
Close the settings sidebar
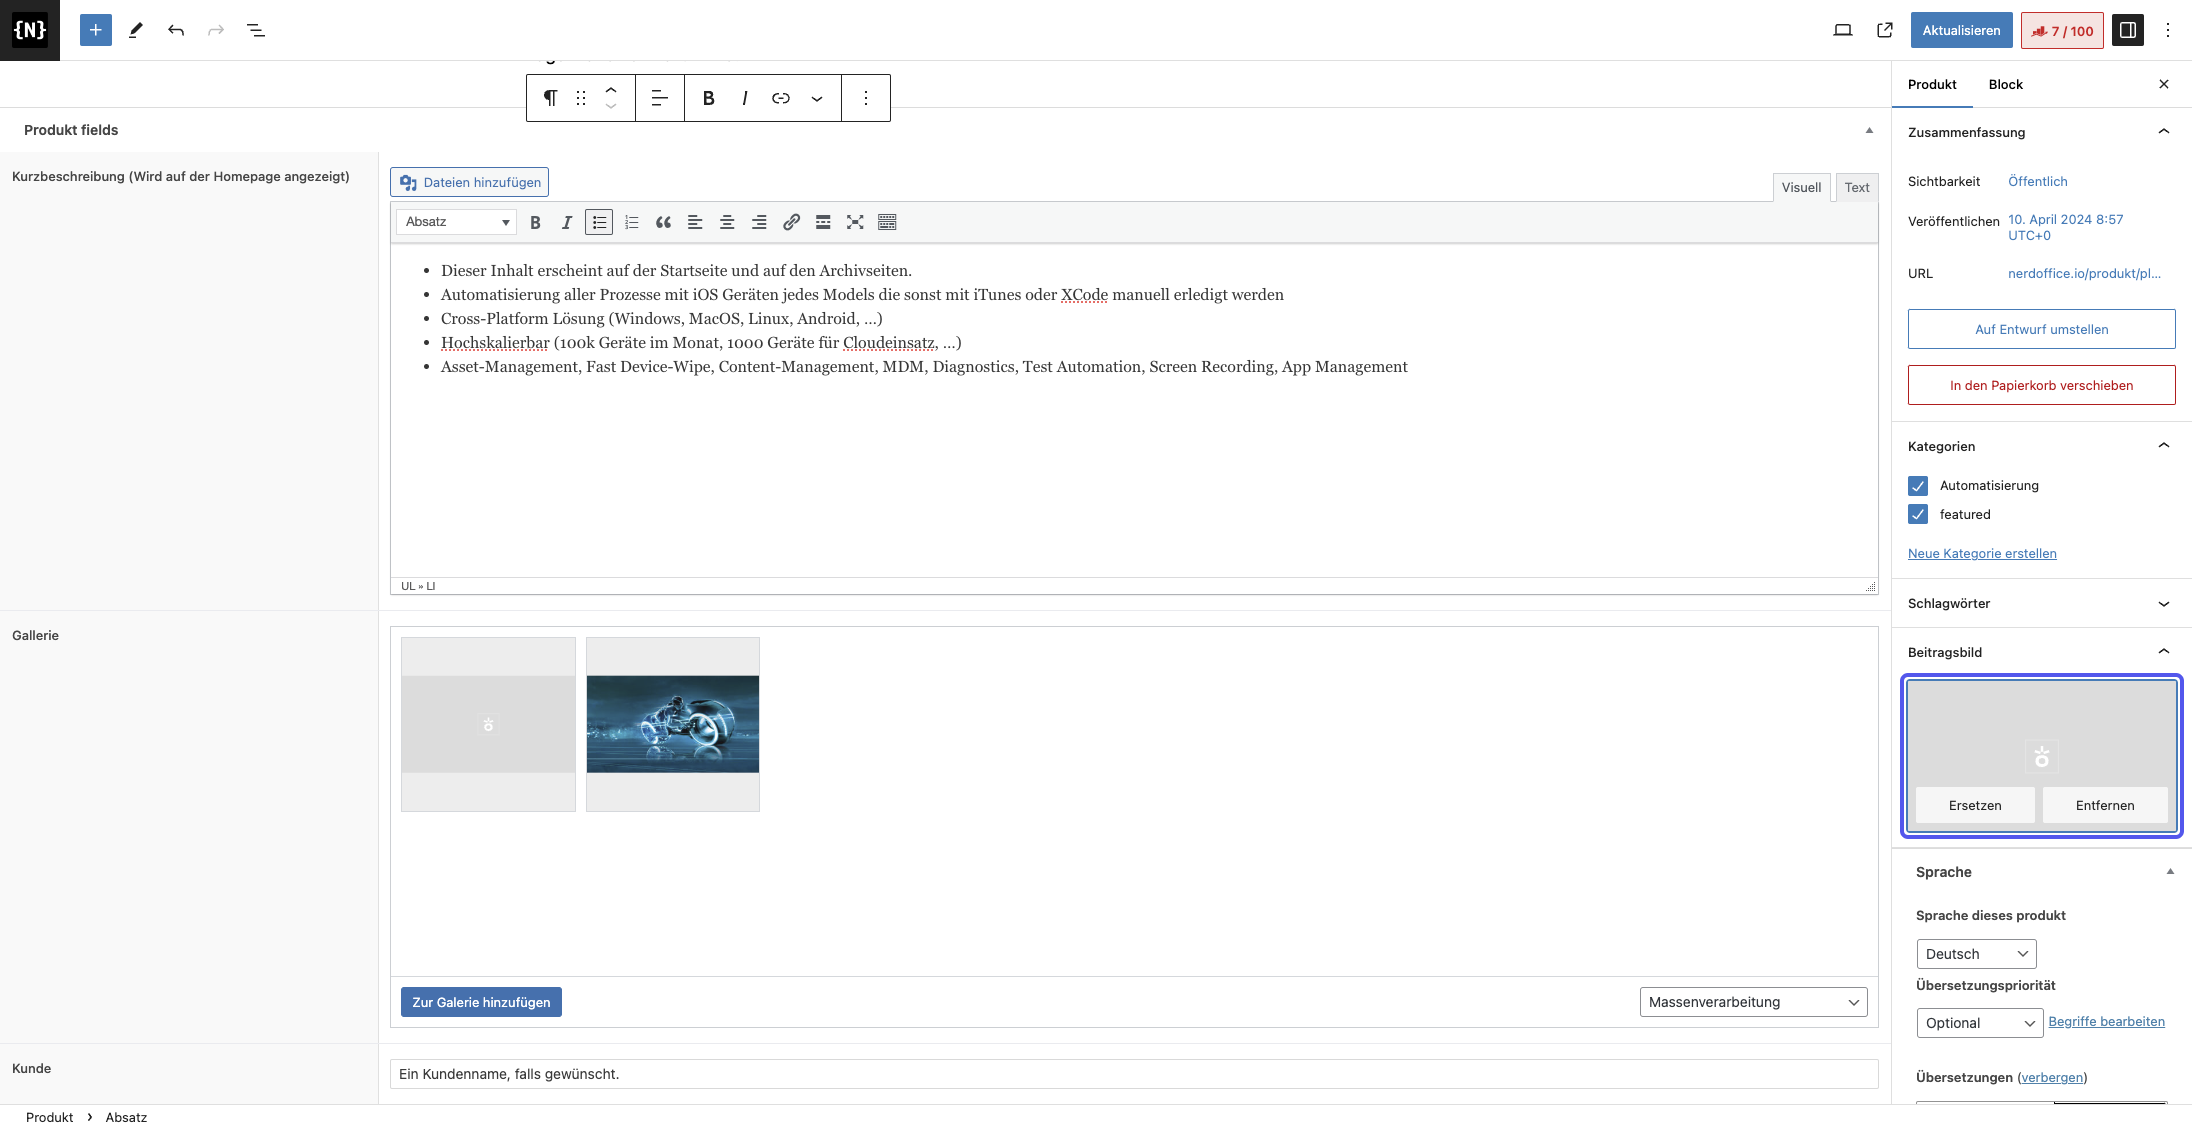[x=2164, y=84]
